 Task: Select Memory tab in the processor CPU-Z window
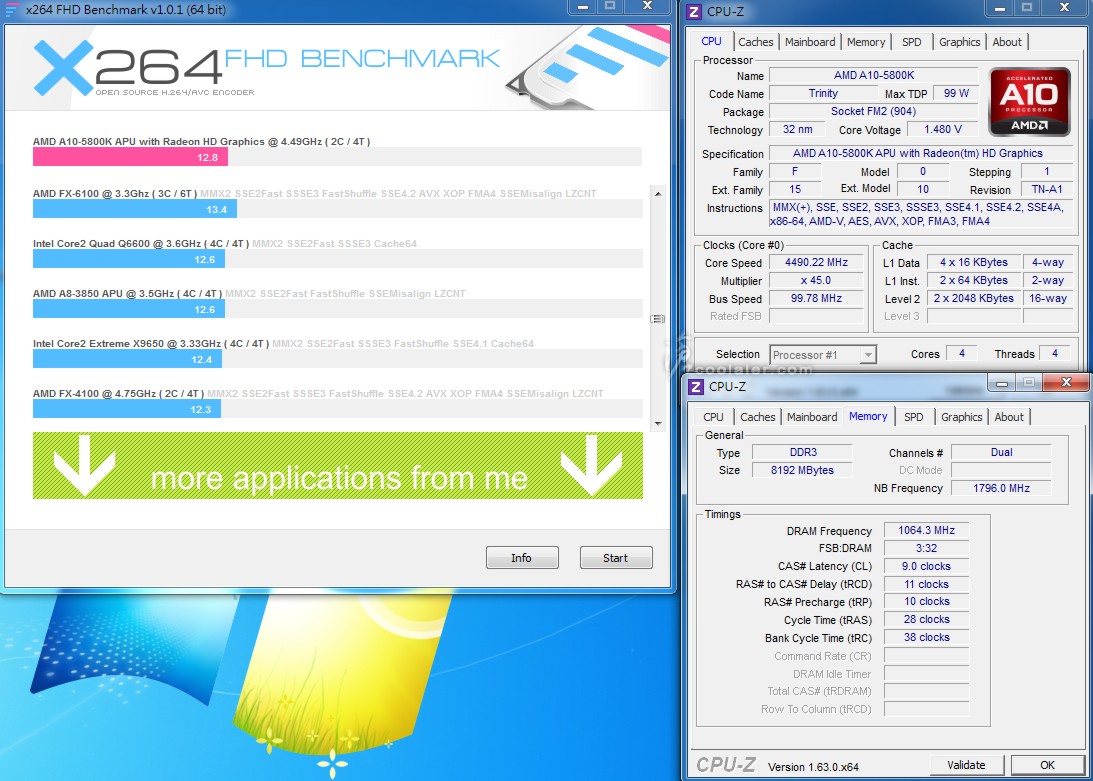[x=866, y=42]
